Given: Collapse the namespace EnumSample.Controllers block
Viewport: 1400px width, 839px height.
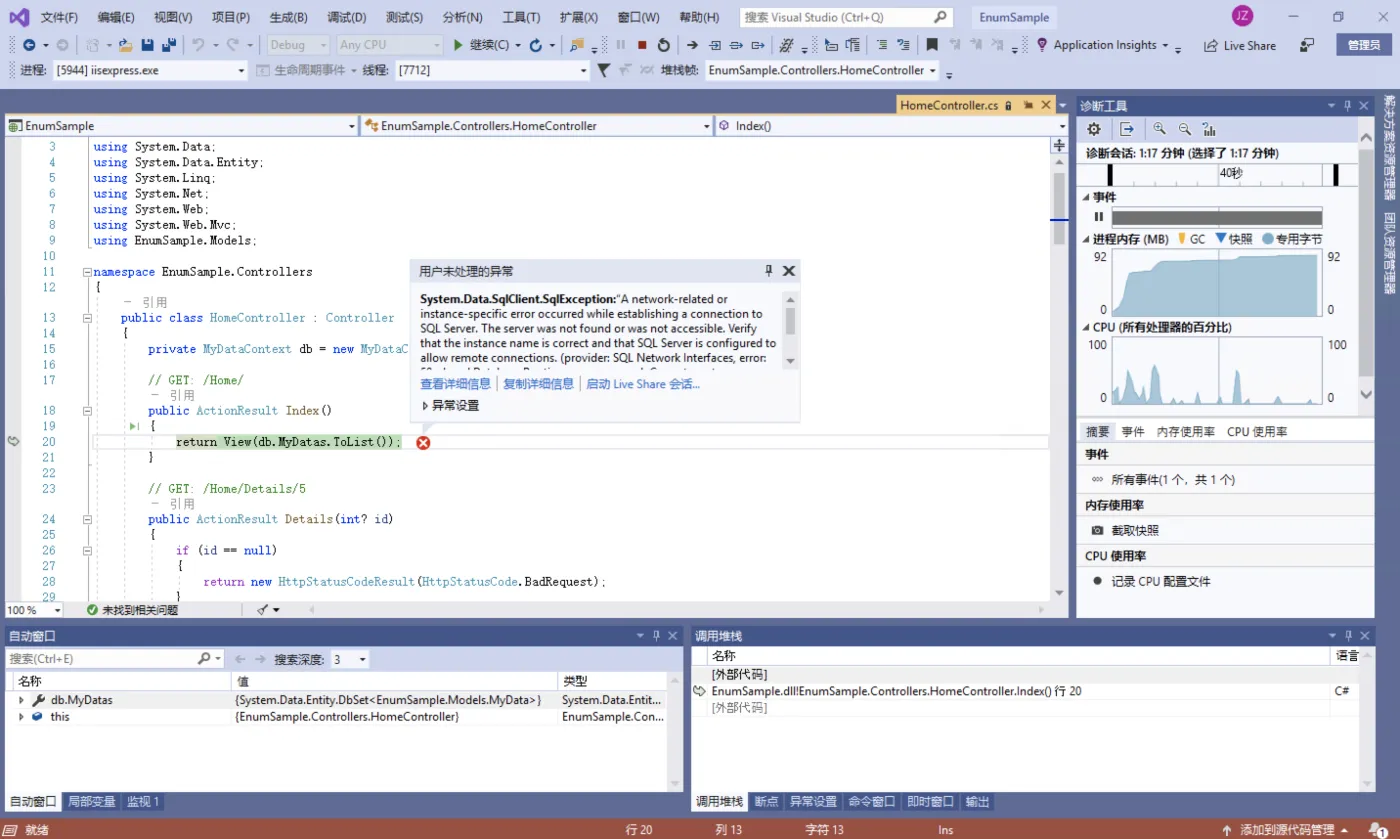Looking at the screenshot, I should [x=87, y=271].
